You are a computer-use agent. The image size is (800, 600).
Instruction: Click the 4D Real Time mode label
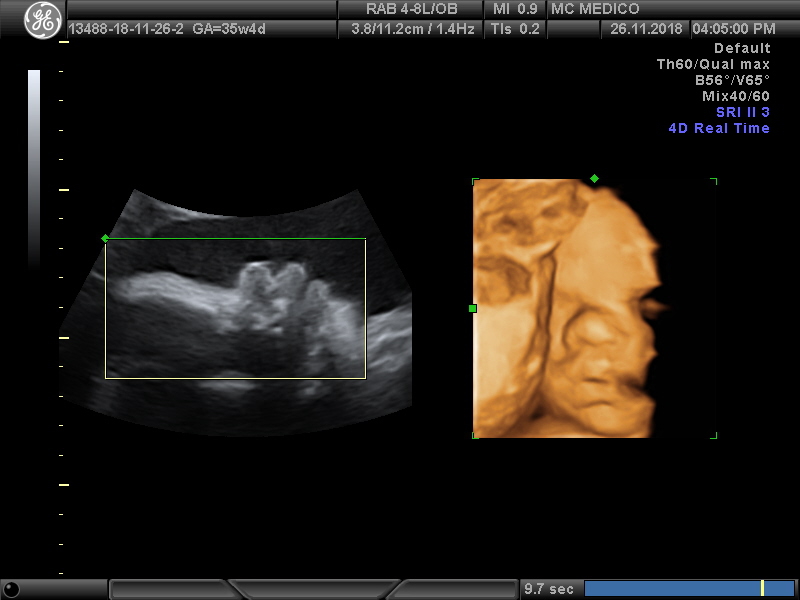(719, 128)
